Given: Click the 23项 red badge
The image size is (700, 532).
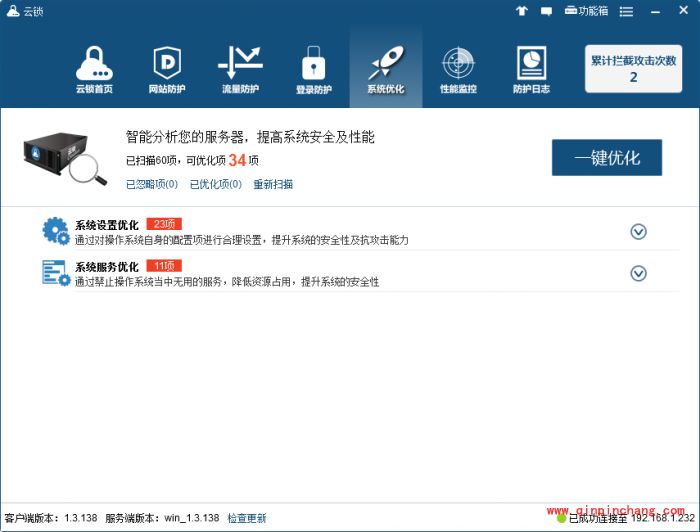Looking at the screenshot, I should click(x=164, y=224).
